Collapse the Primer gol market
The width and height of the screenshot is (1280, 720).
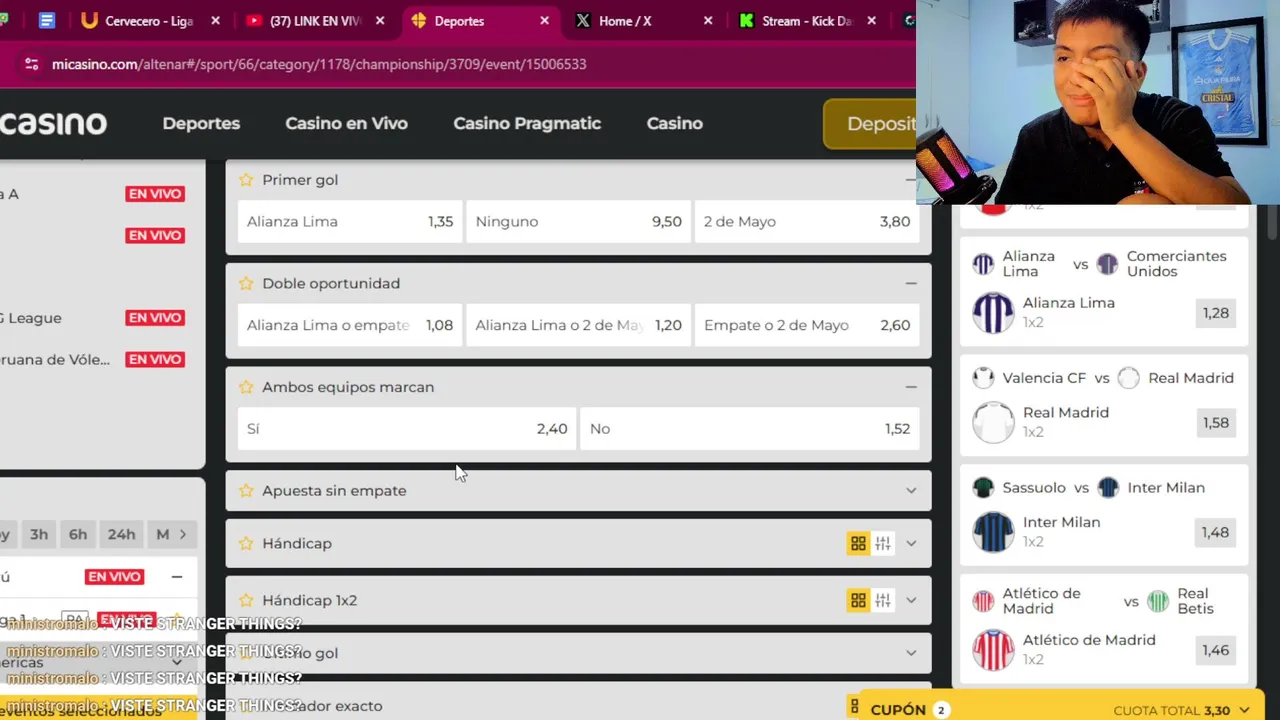[x=910, y=180]
